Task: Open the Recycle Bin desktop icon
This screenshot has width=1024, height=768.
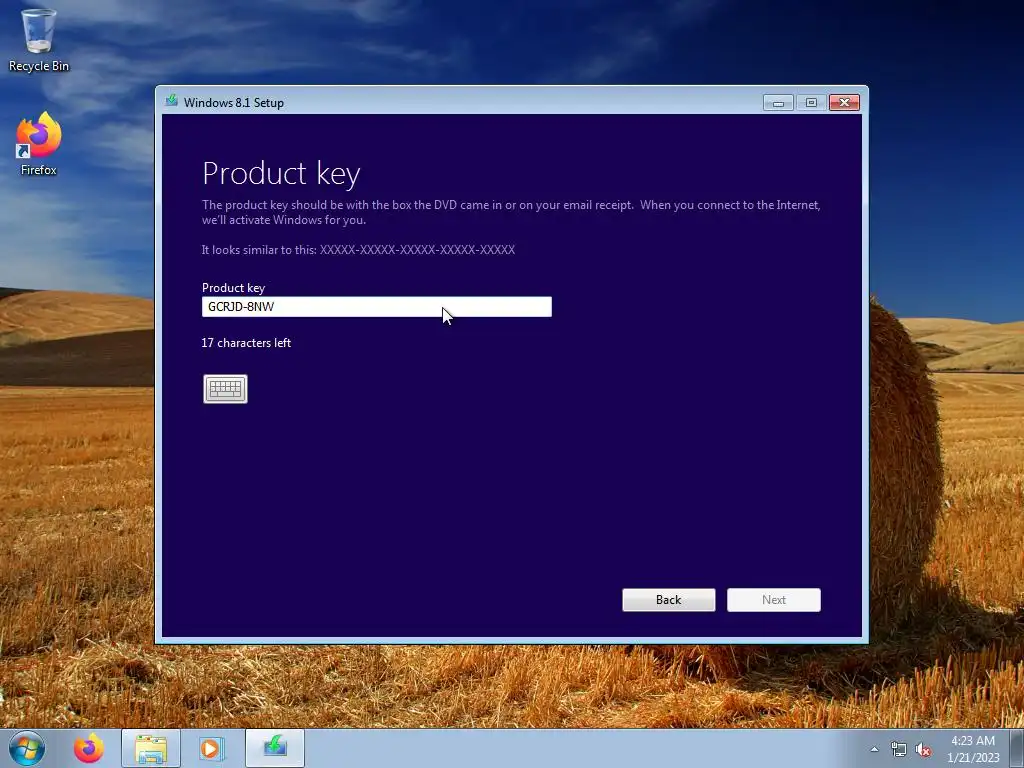Action: coord(39,39)
